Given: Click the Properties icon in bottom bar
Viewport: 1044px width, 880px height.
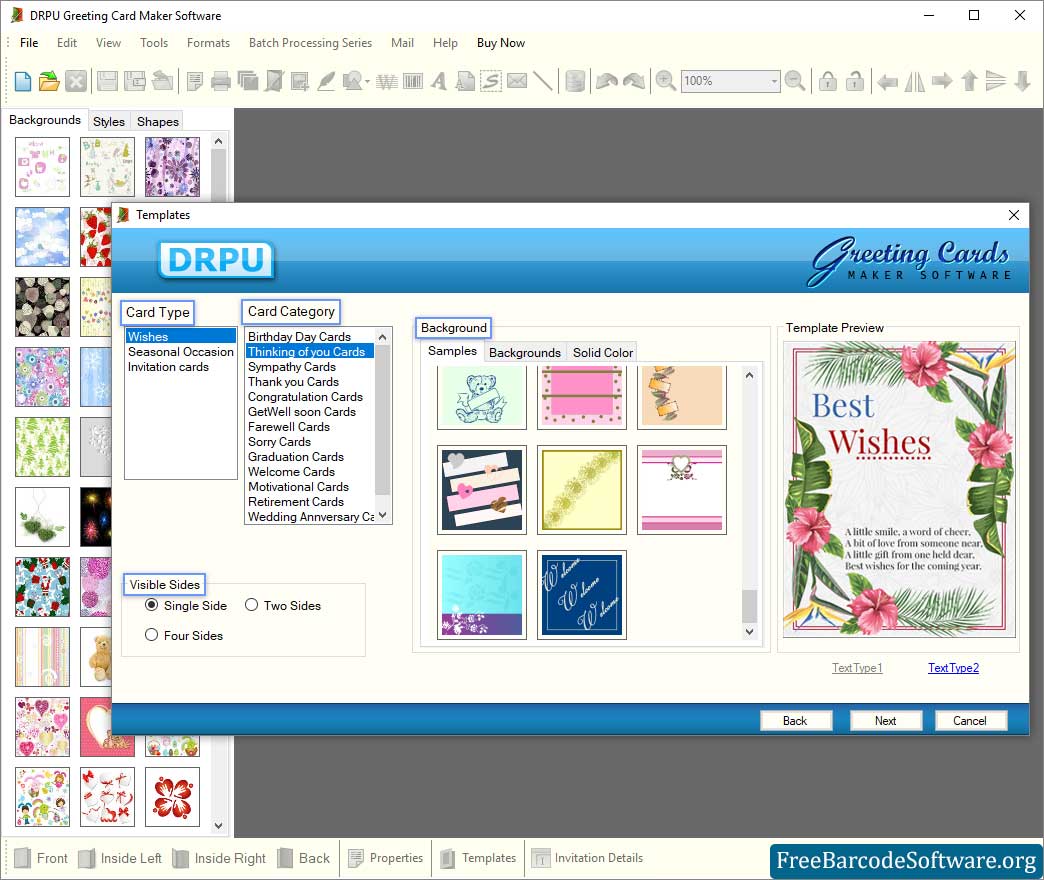Looking at the screenshot, I should point(356,858).
